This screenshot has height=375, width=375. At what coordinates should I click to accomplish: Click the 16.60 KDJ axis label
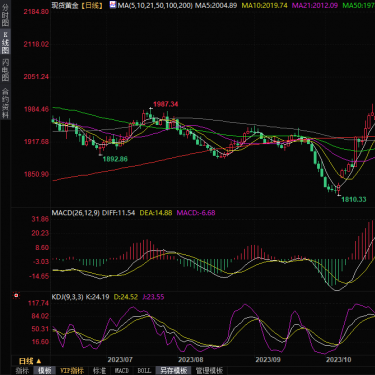point(40,342)
